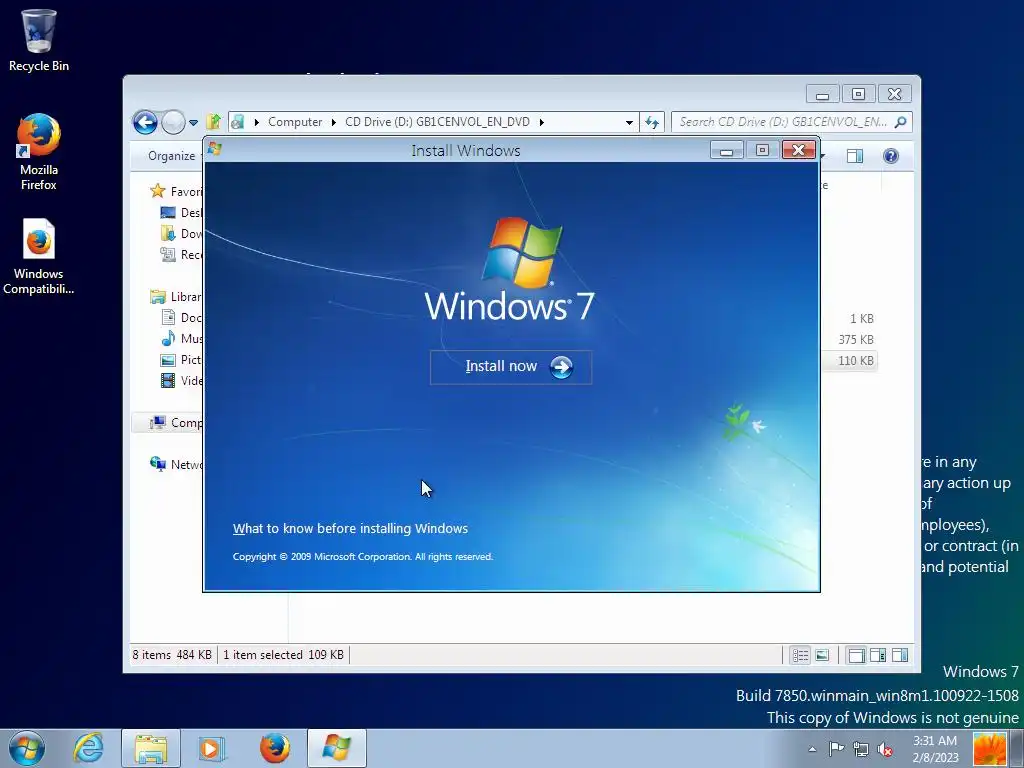This screenshot has width=1024, height=768.
Task: Click Install now button
Action: click(x=511, y=367)
